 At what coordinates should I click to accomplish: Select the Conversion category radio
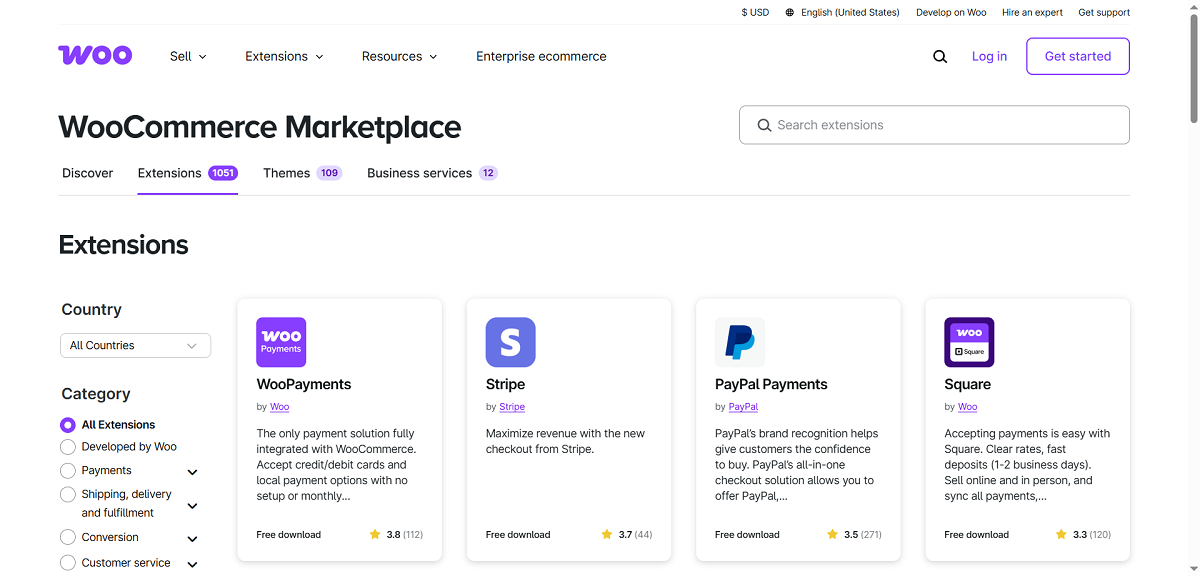68,537
